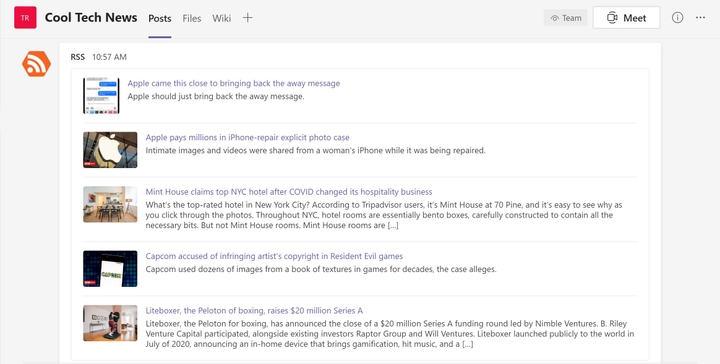The image size is (720, 364).
Task: Click the Capcom article thumbnail
Action: point(110,269)
